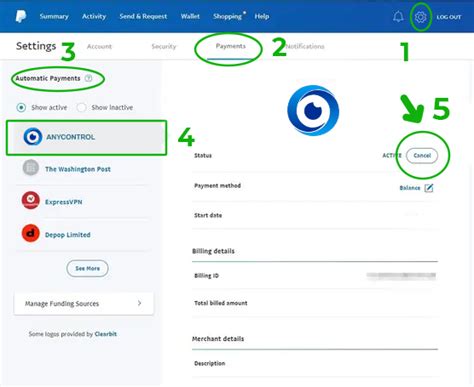The width and height of the screenshot is (474, 387).
Task: Switch to the Notifications tab
Action: (305, 46)
